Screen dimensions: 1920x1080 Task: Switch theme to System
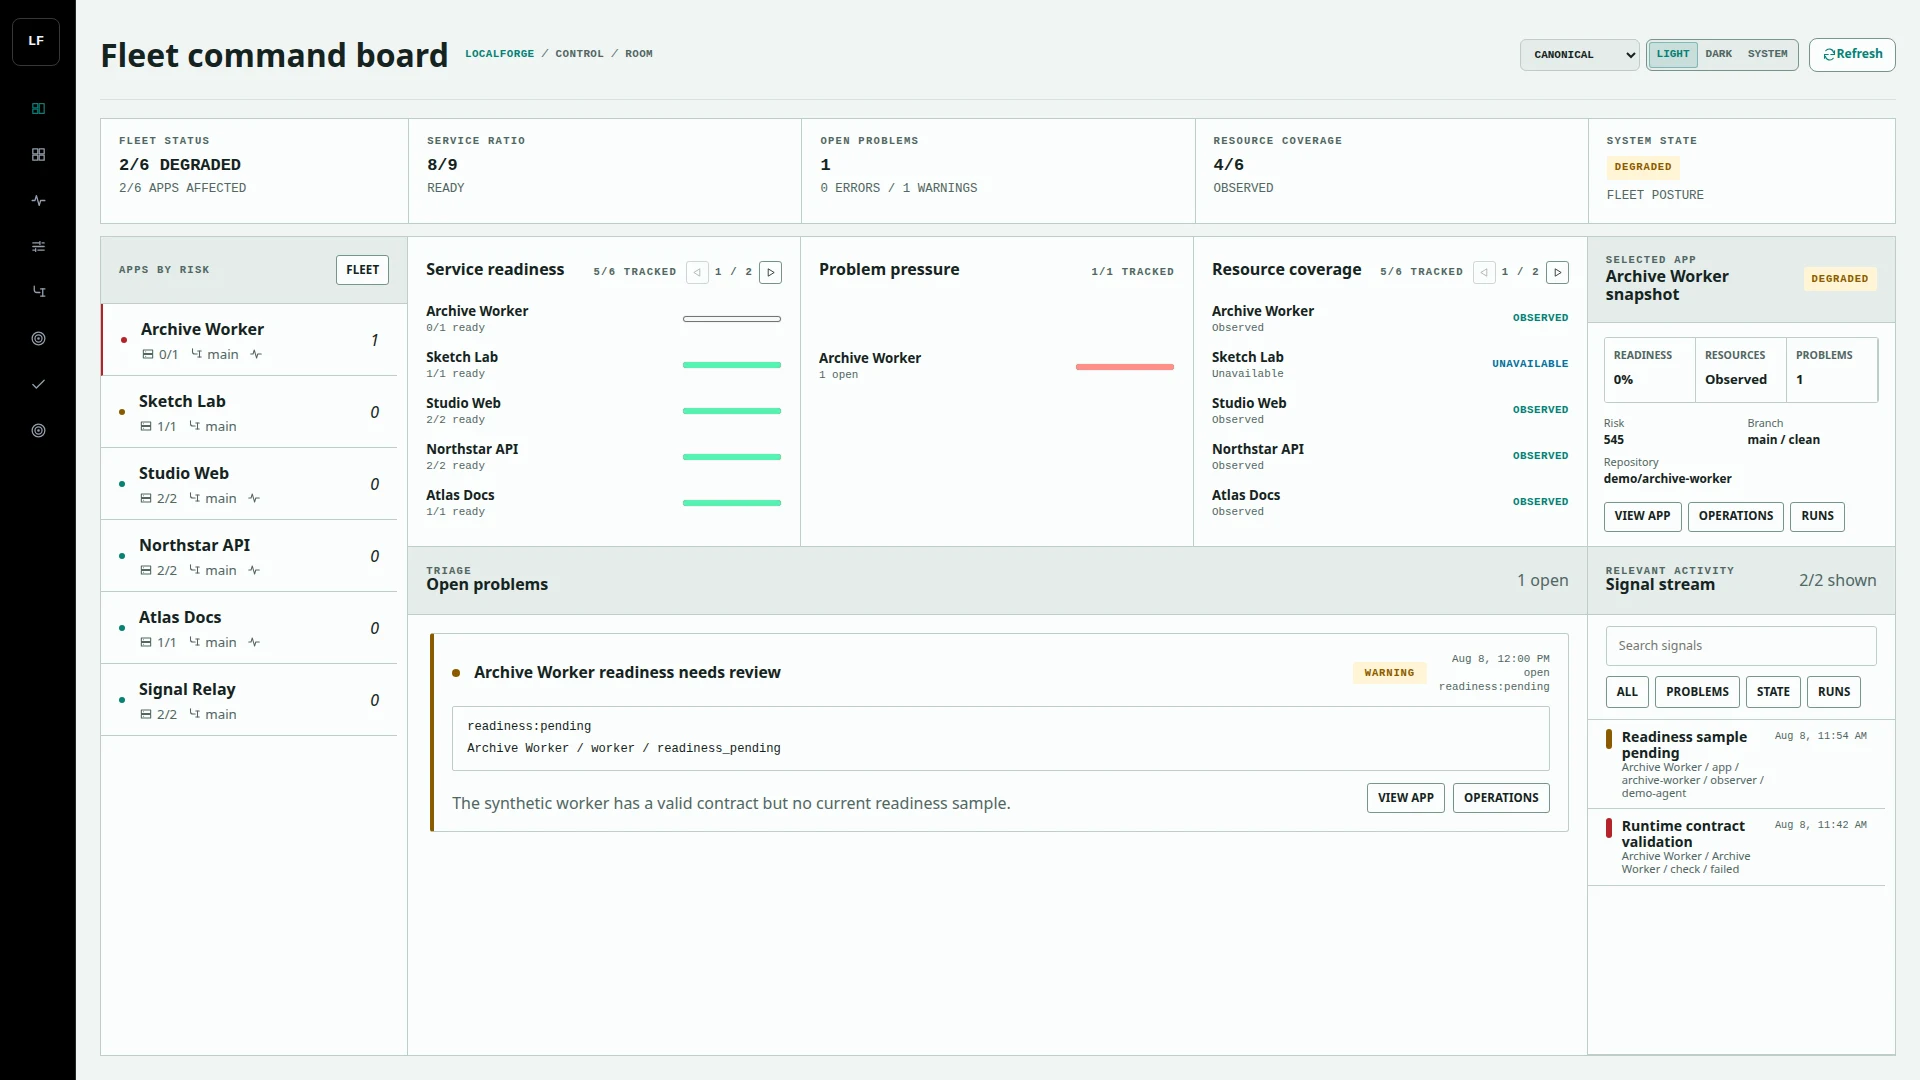[x=1767, y=54]
